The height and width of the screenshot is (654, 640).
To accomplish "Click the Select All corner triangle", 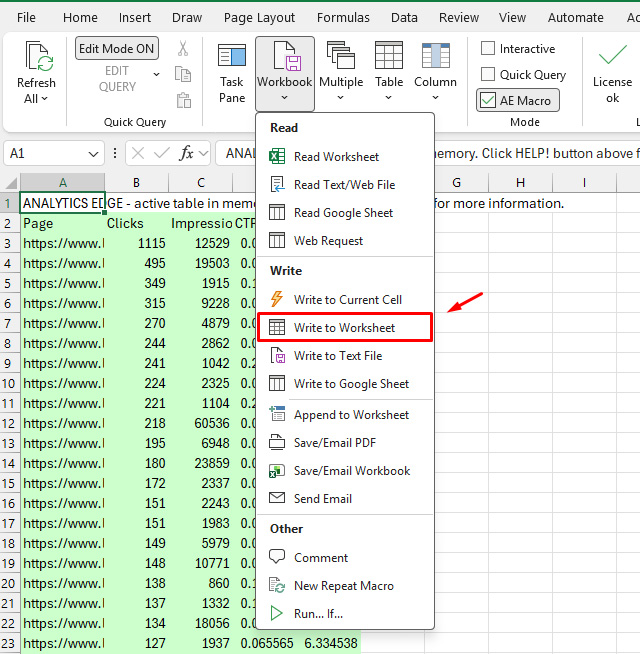I will point(11,183).
